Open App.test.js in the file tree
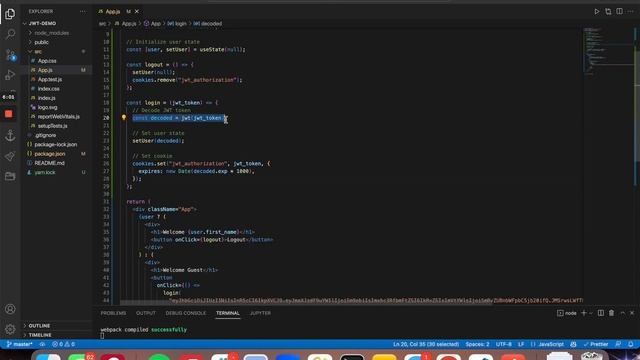The image size is (640, 360). pyautogui.click(x=50, y=79)
